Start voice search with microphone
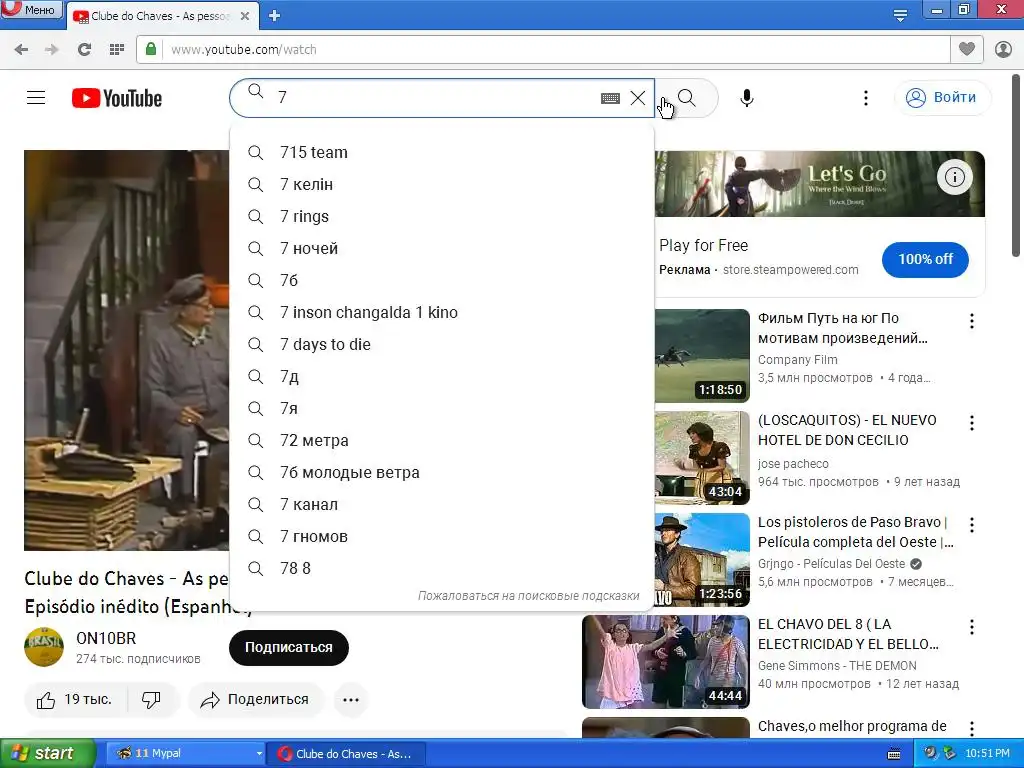Screen dimensions: 1024x768 click(746, 98)
